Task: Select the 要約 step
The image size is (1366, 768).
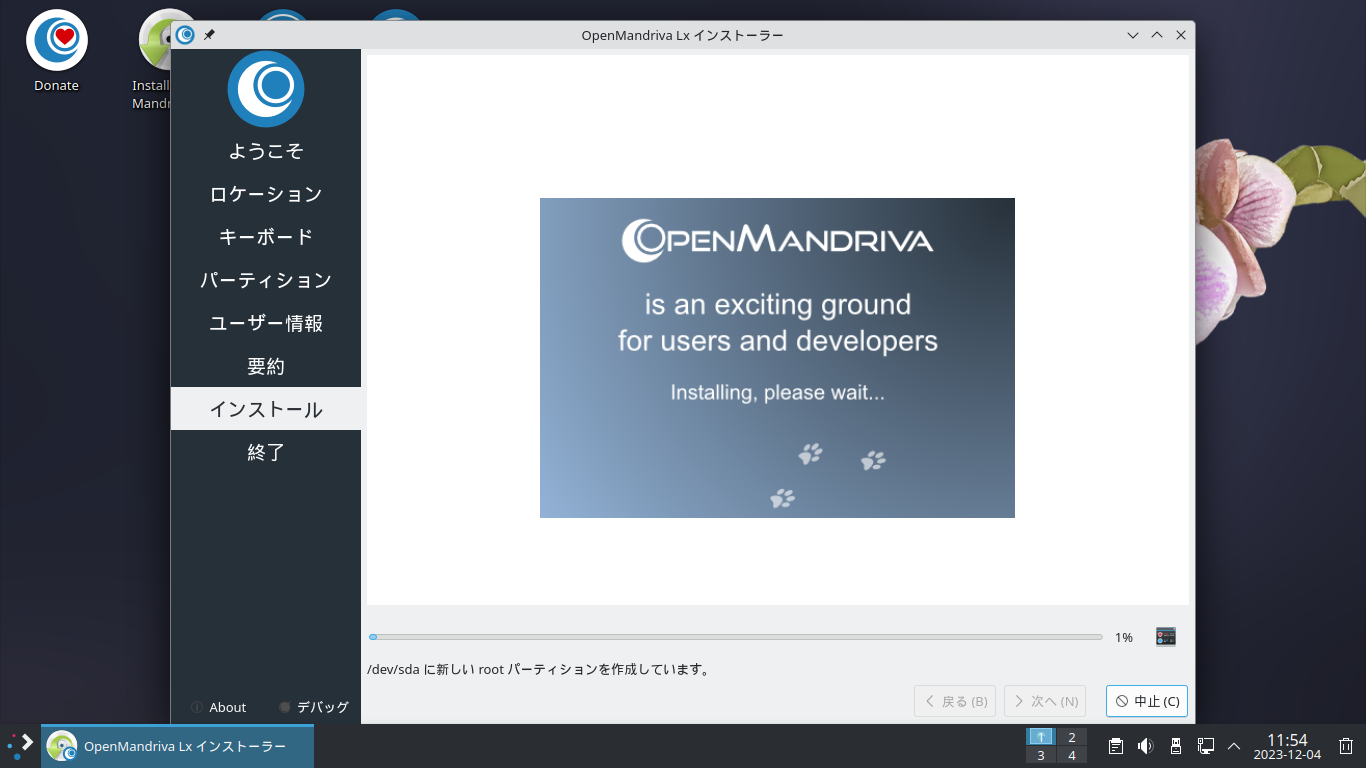Action: (x=266, y=366)
